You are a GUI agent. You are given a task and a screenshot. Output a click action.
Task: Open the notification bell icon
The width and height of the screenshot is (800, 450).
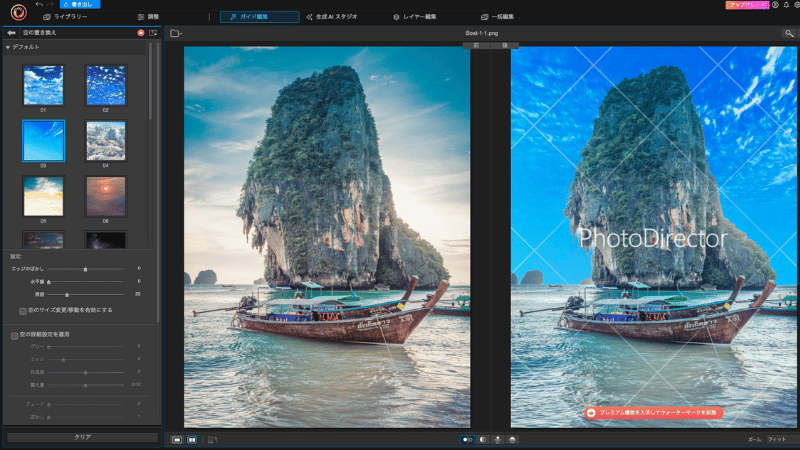click(x=786, y=5)
